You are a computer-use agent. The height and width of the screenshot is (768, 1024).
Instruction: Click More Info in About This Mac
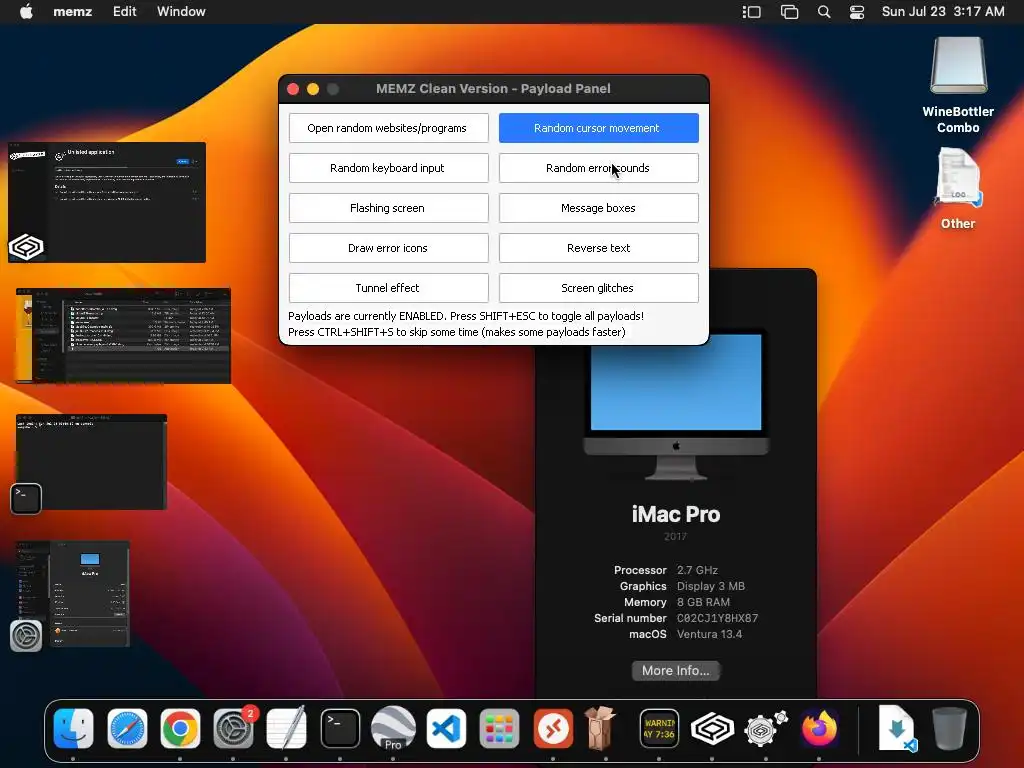click(676, 671)
